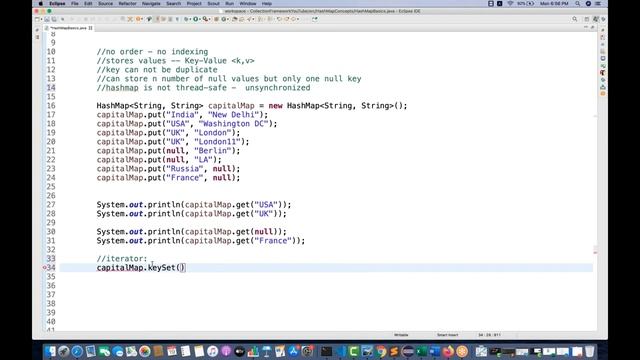Open Notification Center from menu bar

point(598,4)
